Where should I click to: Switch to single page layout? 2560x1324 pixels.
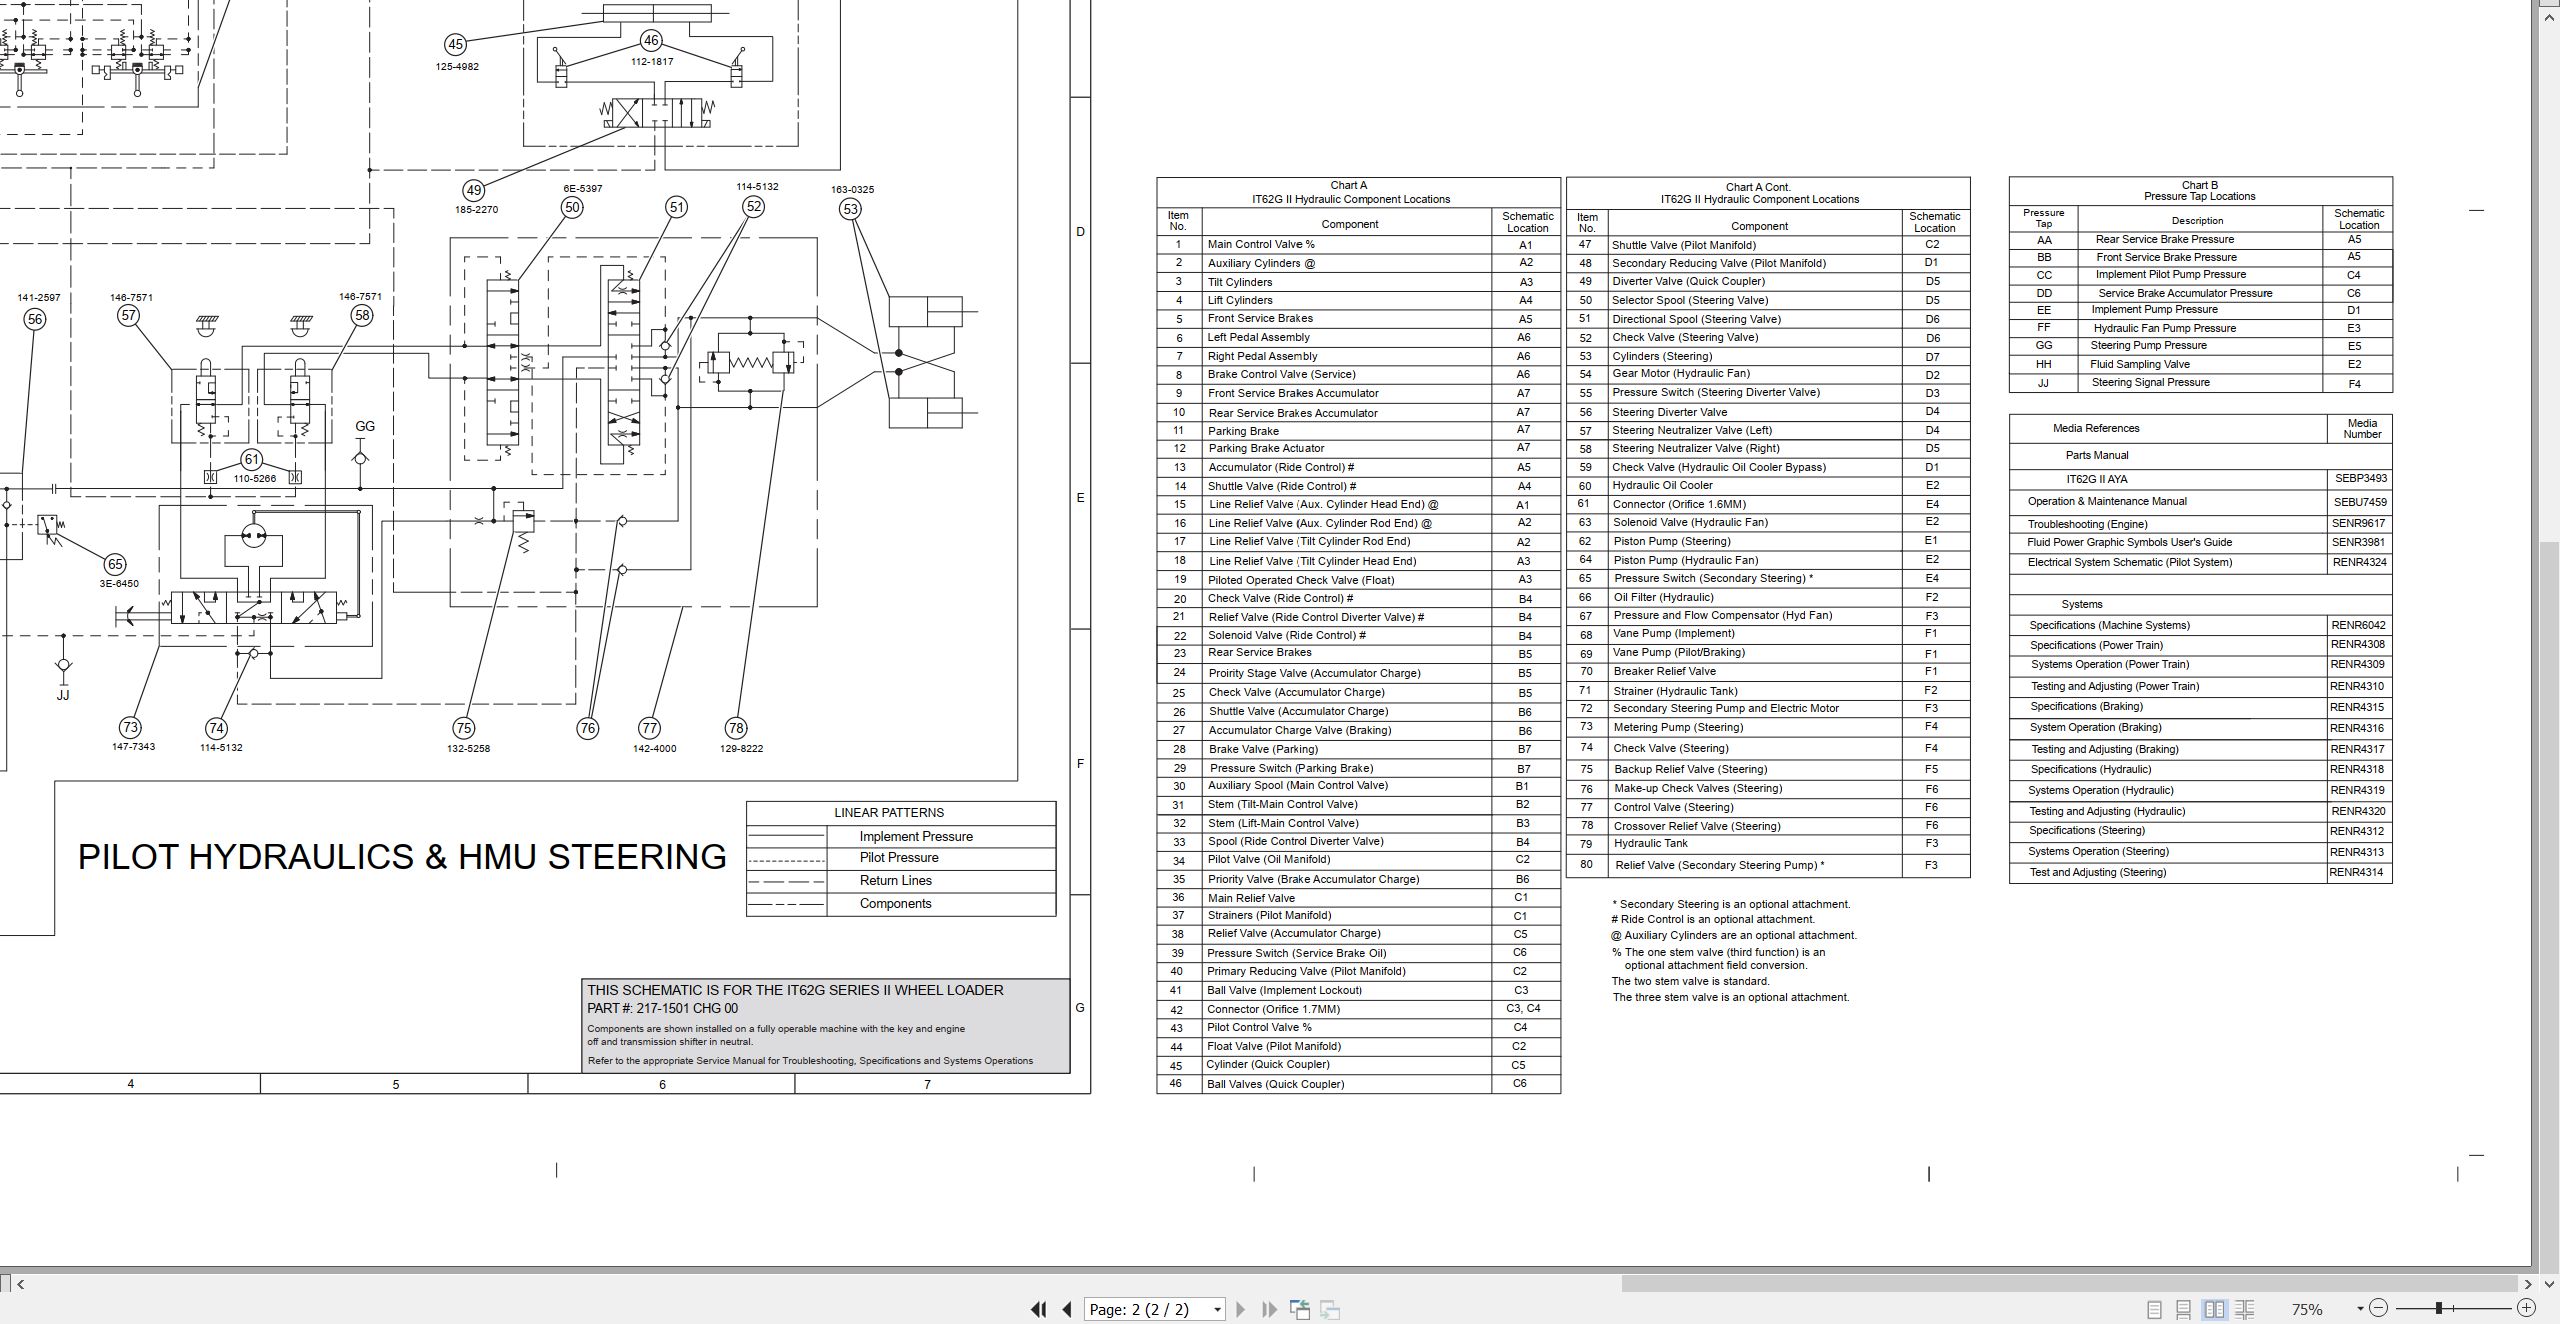(2154, 1309)
